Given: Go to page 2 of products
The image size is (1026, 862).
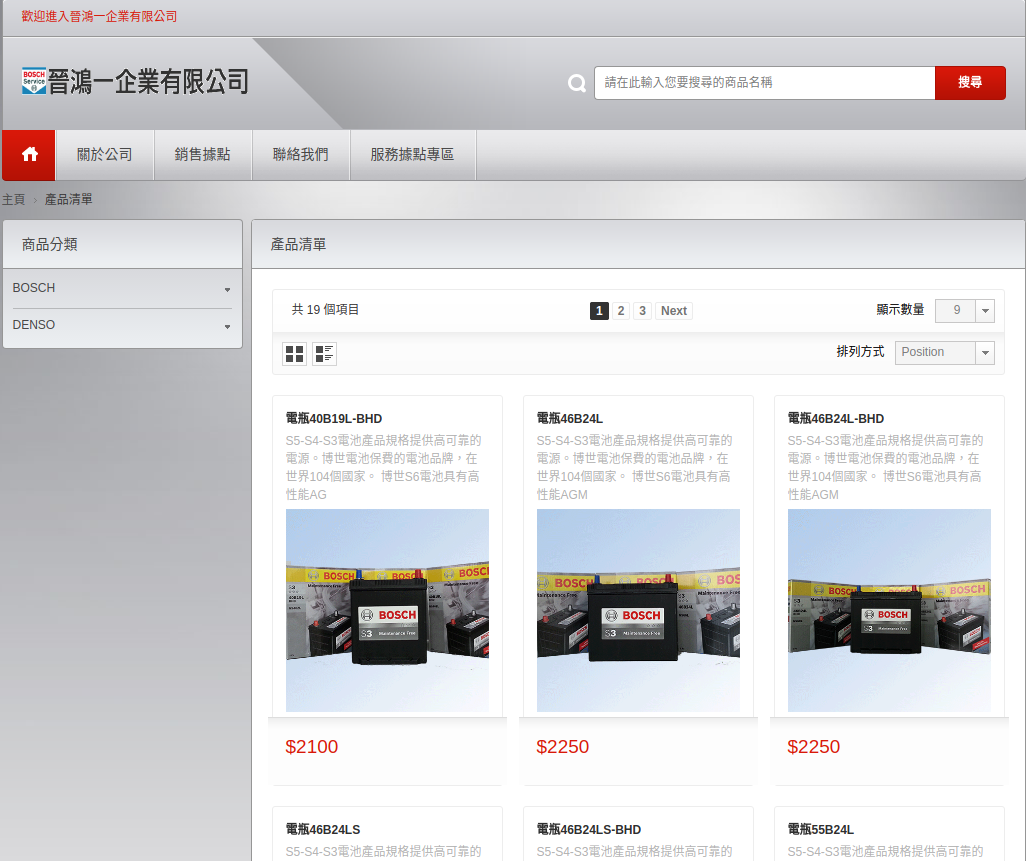Looking at the screenshot, I should [x=621, y=311].
